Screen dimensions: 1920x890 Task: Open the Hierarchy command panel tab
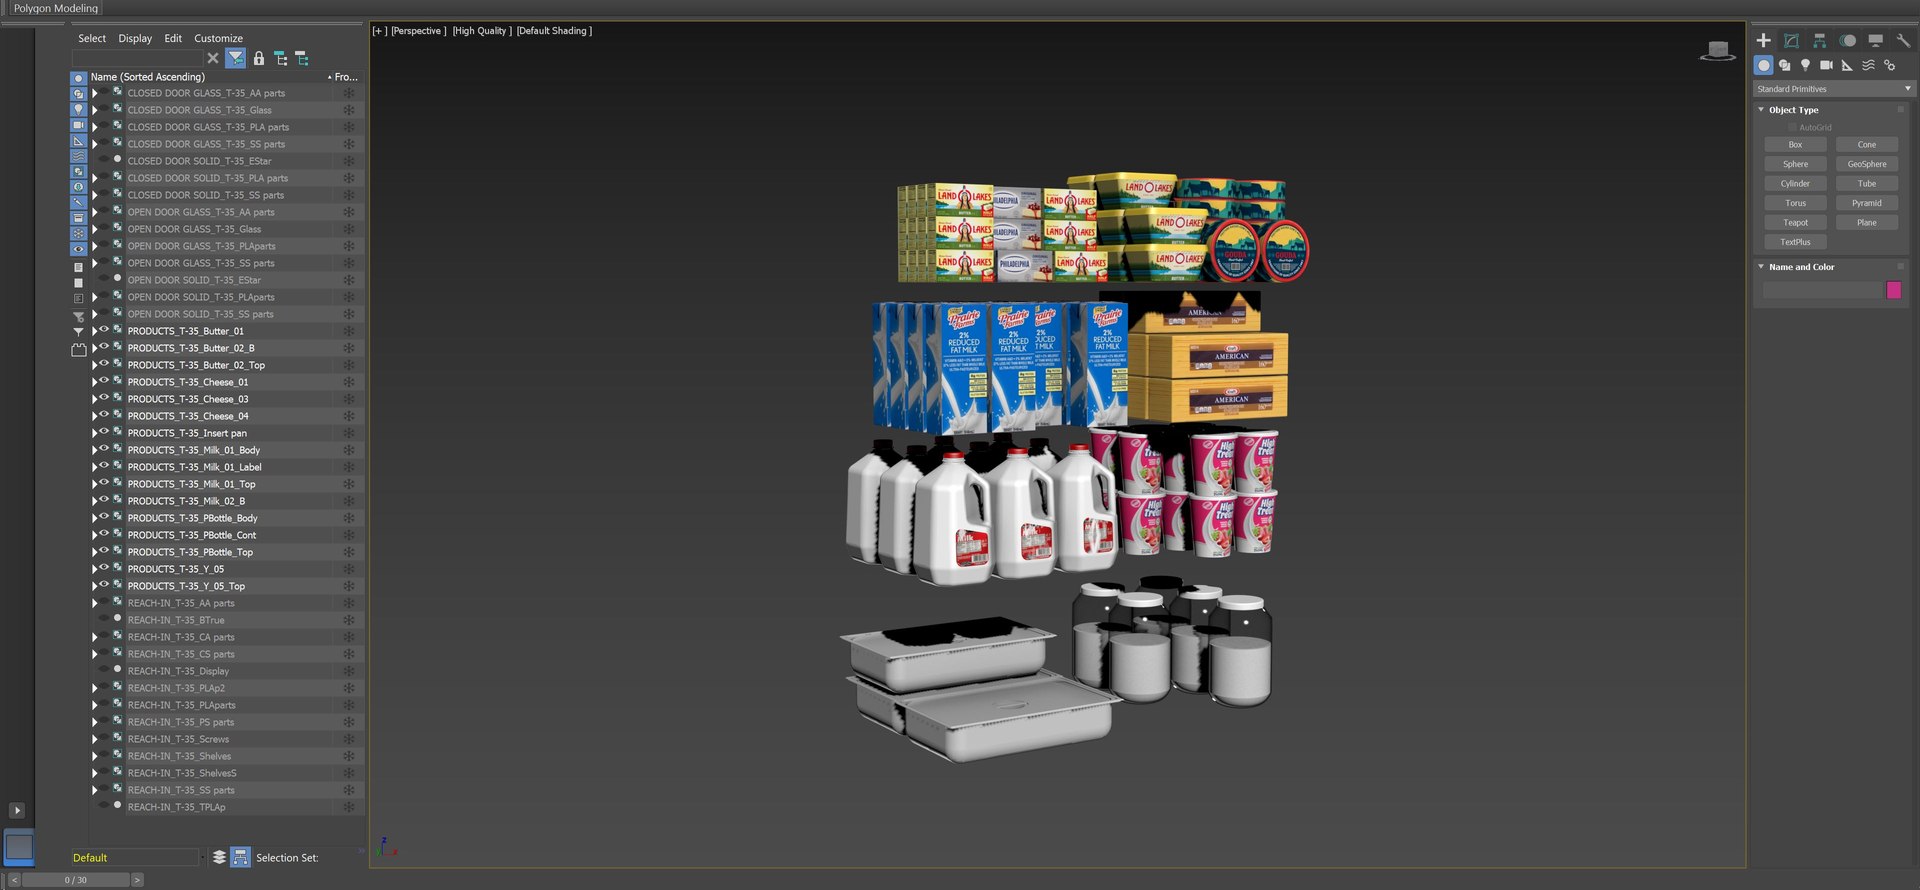coord(1819,40)
